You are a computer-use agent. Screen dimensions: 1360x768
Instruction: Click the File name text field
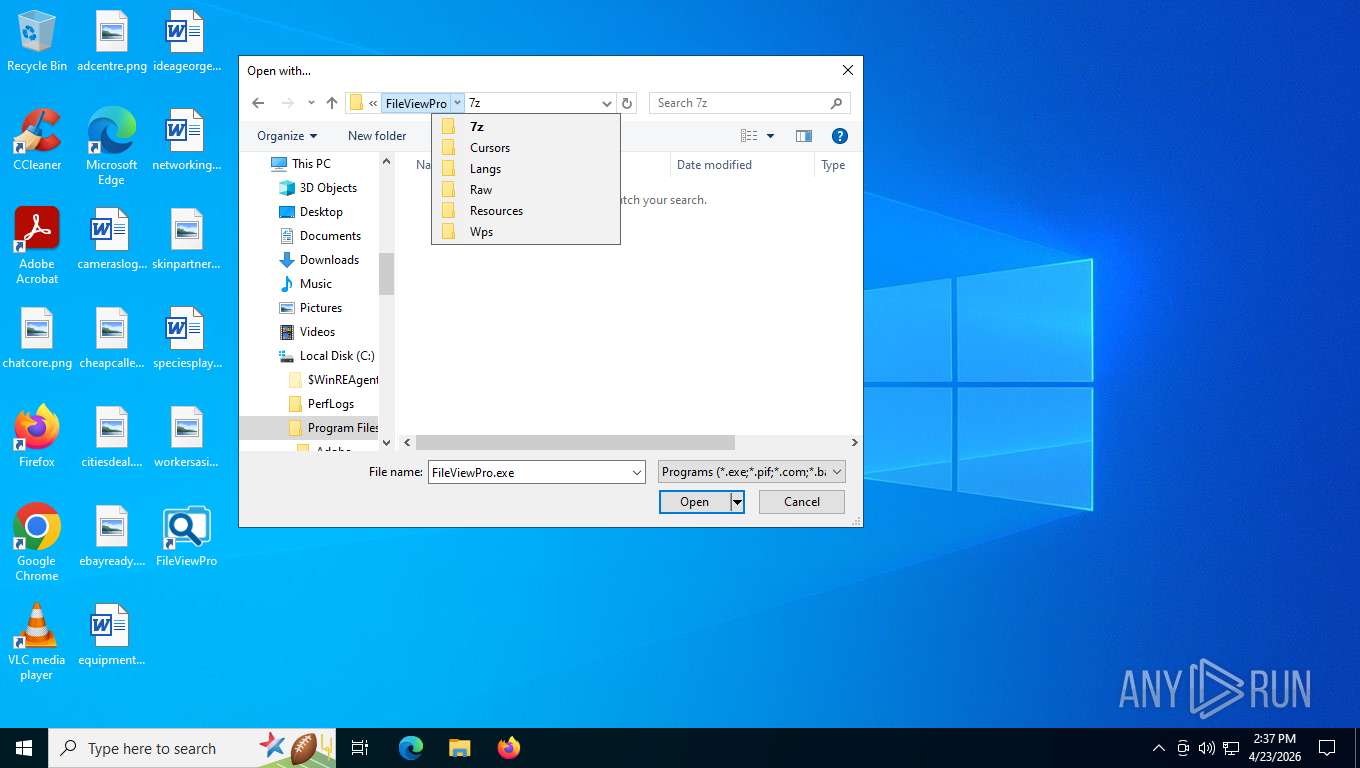(529, 472)
